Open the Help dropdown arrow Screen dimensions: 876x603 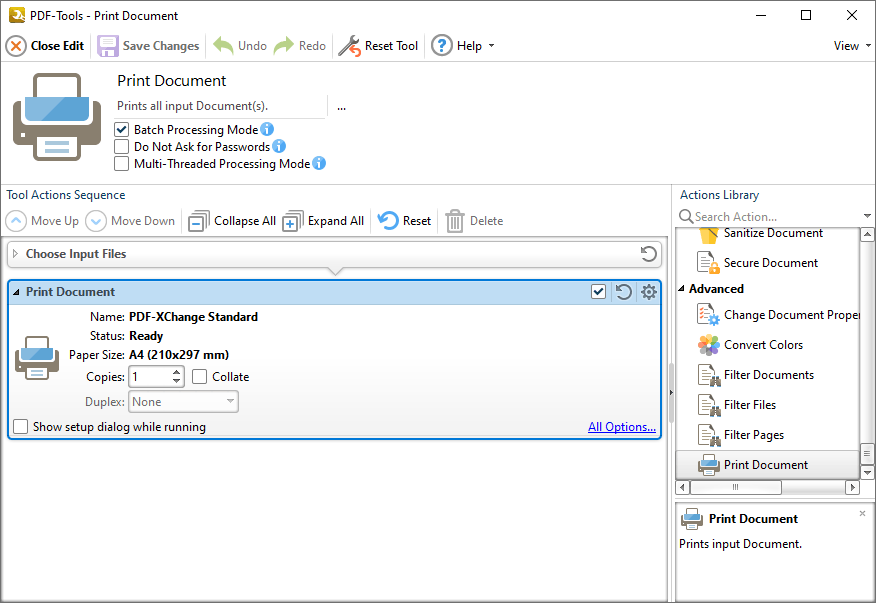pos(491,46)
